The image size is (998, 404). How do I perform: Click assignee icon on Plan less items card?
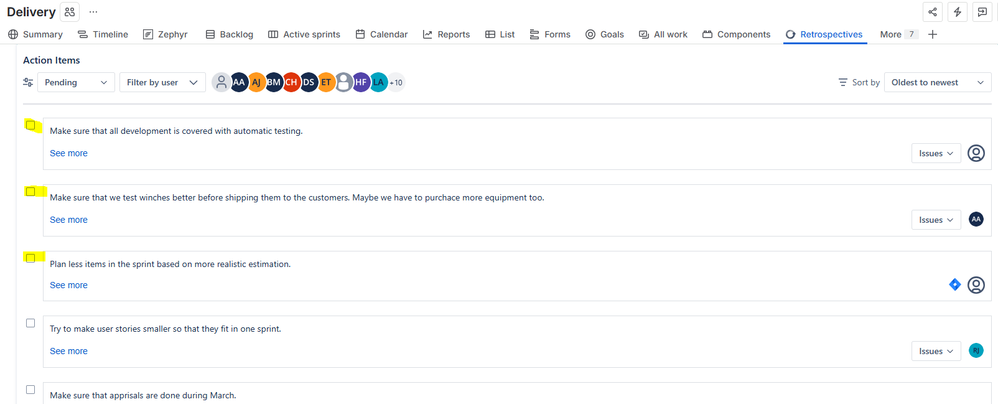[976, 285]
